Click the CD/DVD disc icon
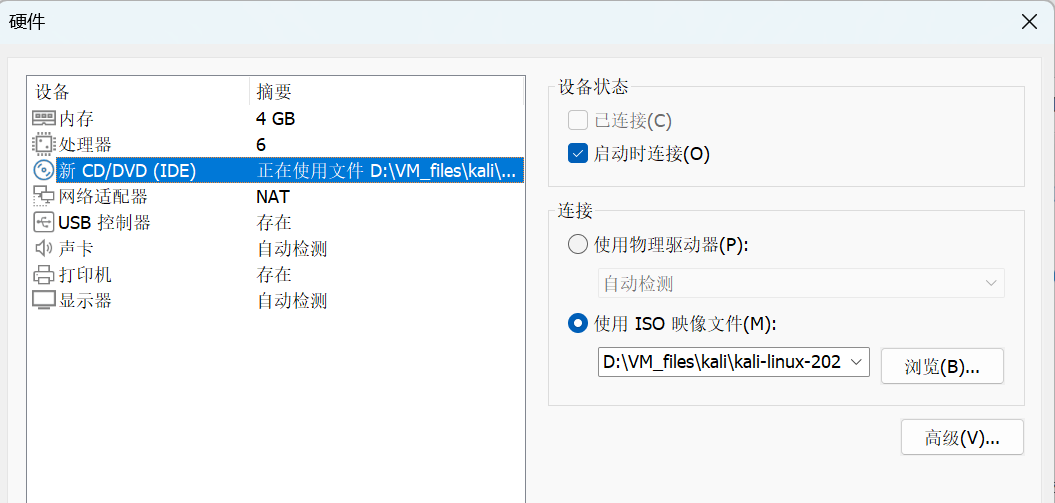The height and width of the screenshot is (503, 1055). 44,171
